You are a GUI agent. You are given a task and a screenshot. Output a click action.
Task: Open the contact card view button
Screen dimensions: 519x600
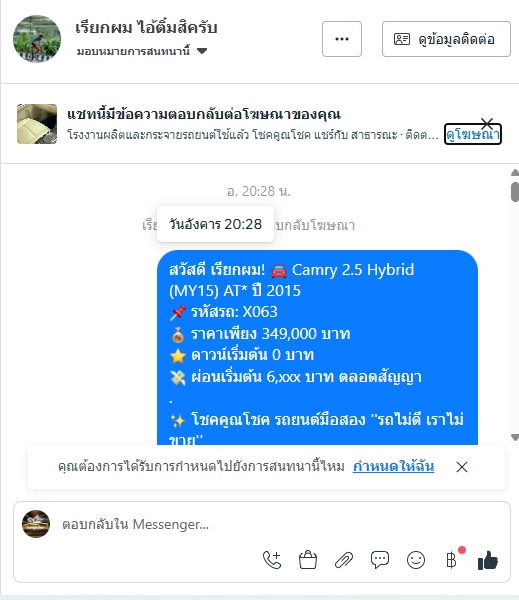pos(446,39)
